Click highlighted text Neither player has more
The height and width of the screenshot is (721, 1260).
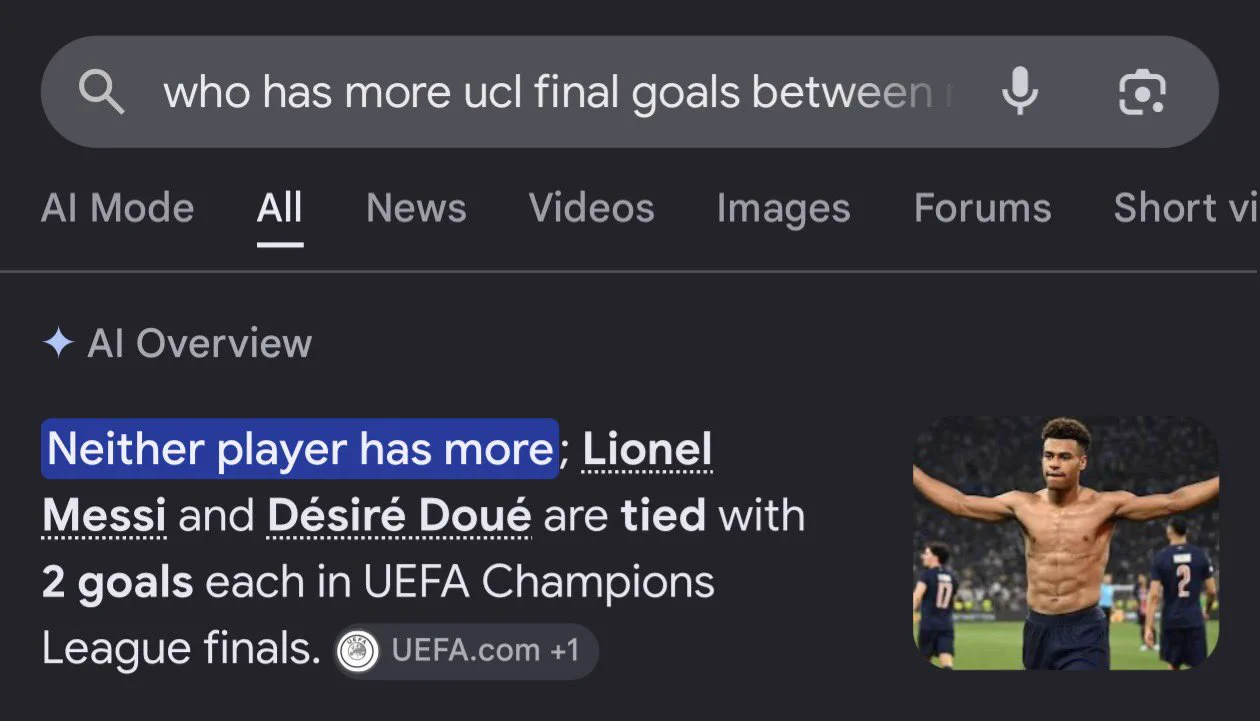(x=300, y=449)
